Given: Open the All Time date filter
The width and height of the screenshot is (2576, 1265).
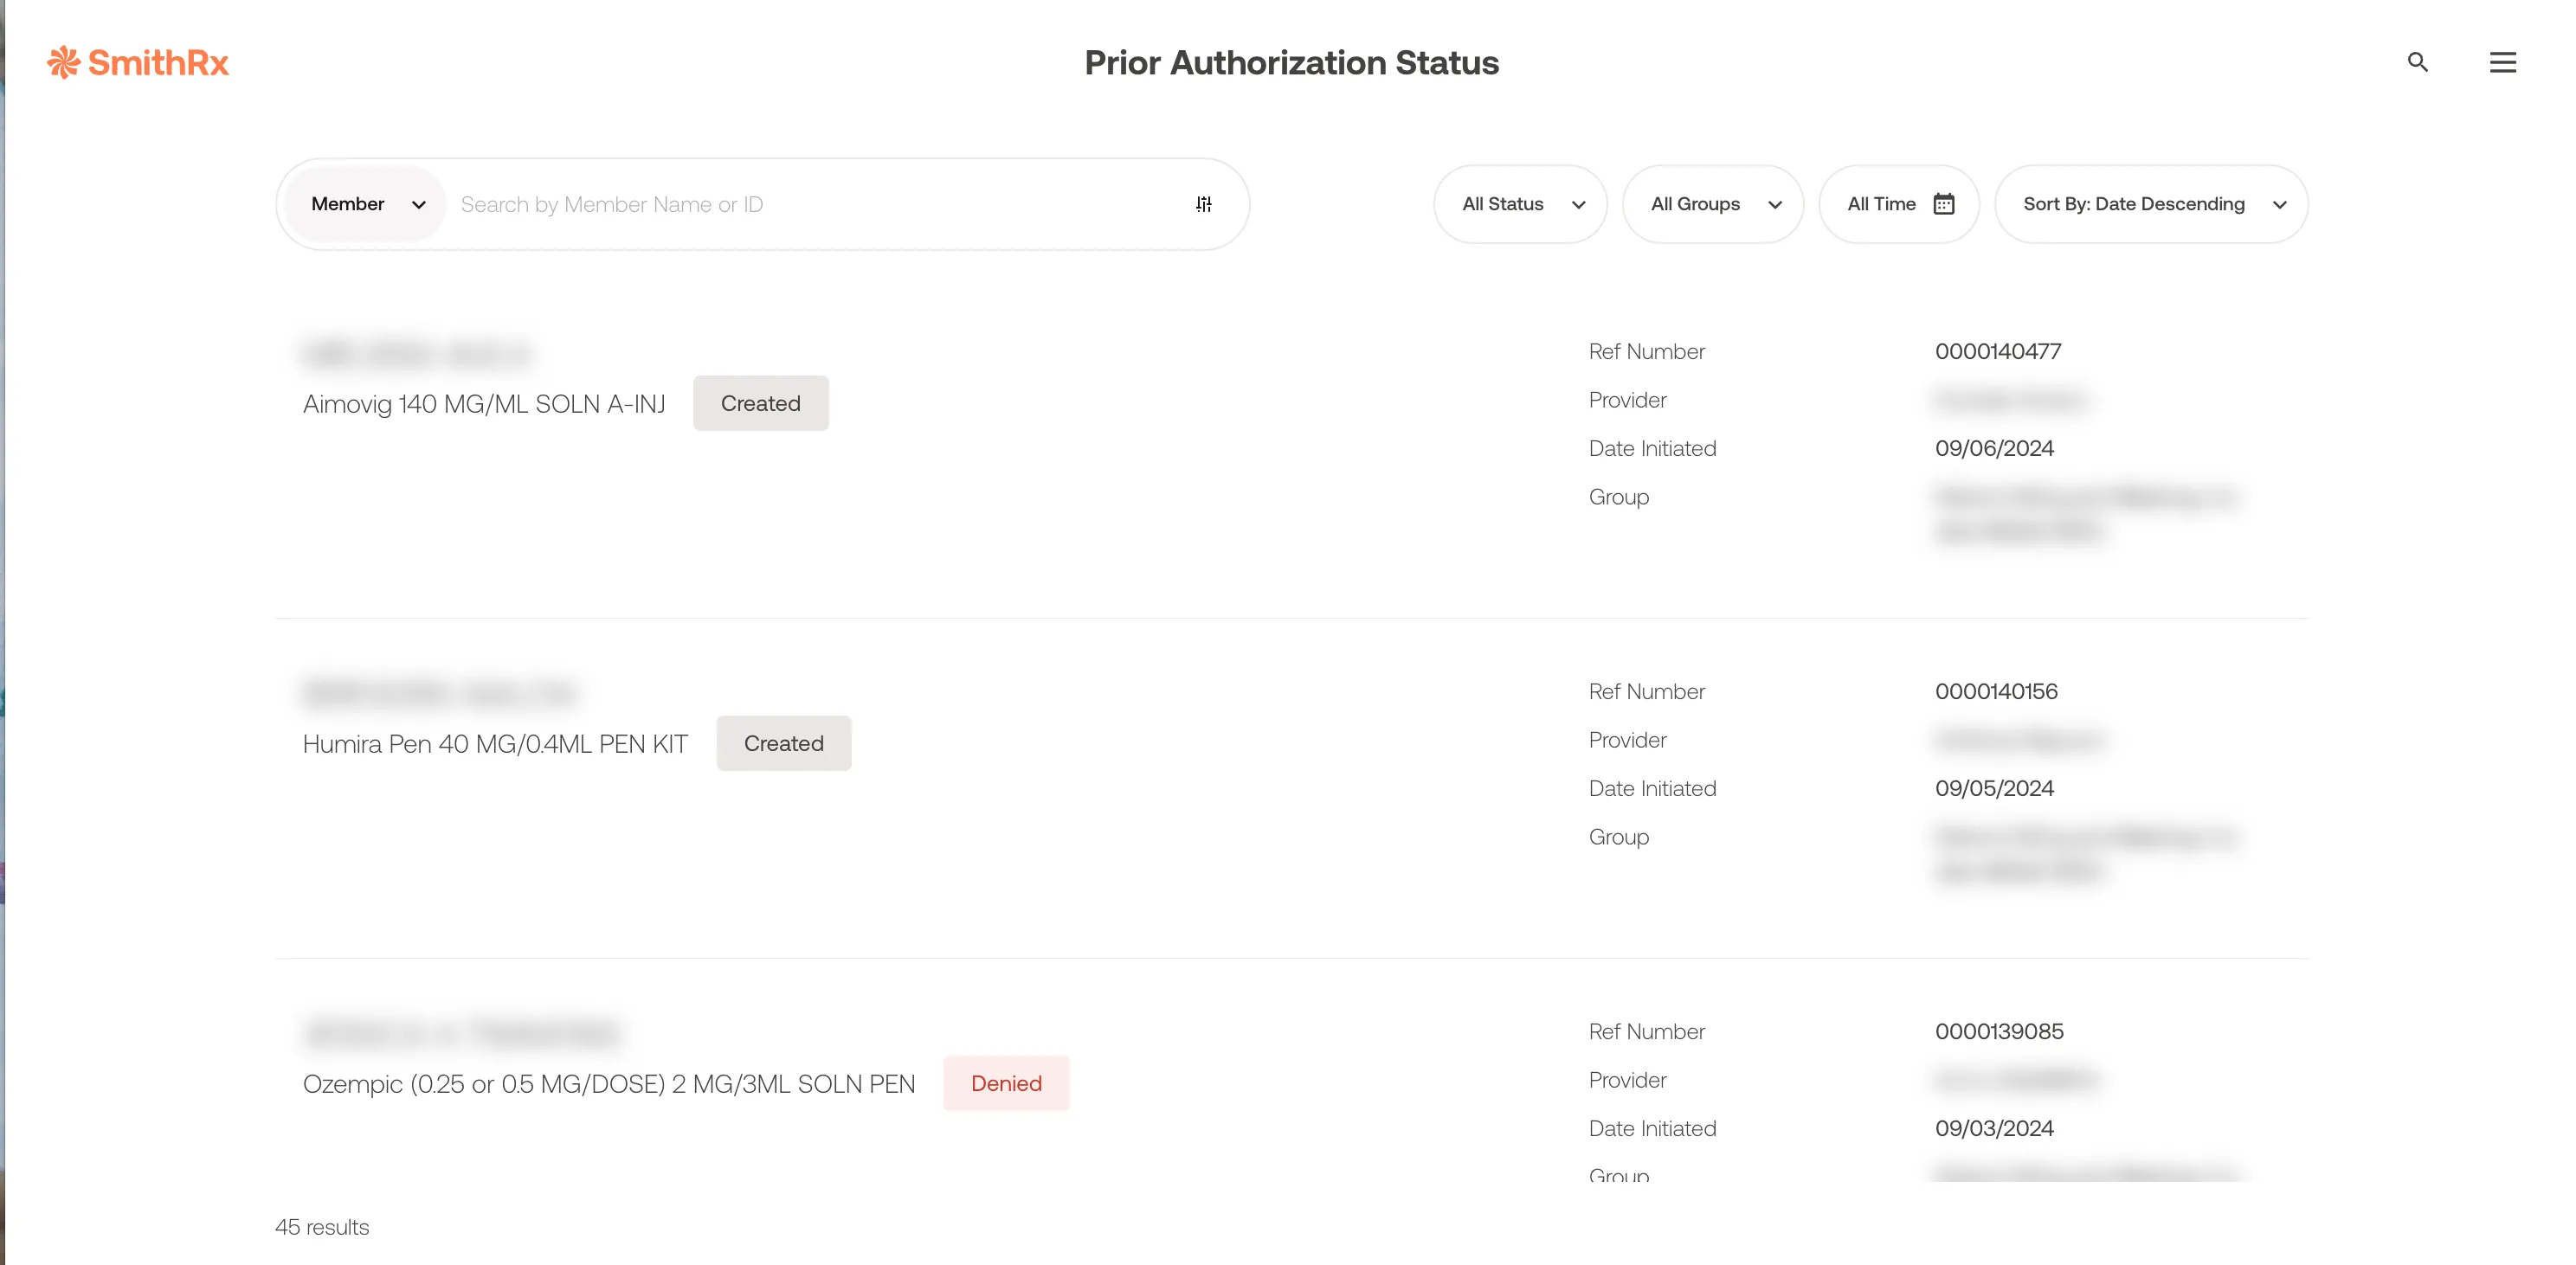Looking at the screenshot, I should pos(1898,204).
